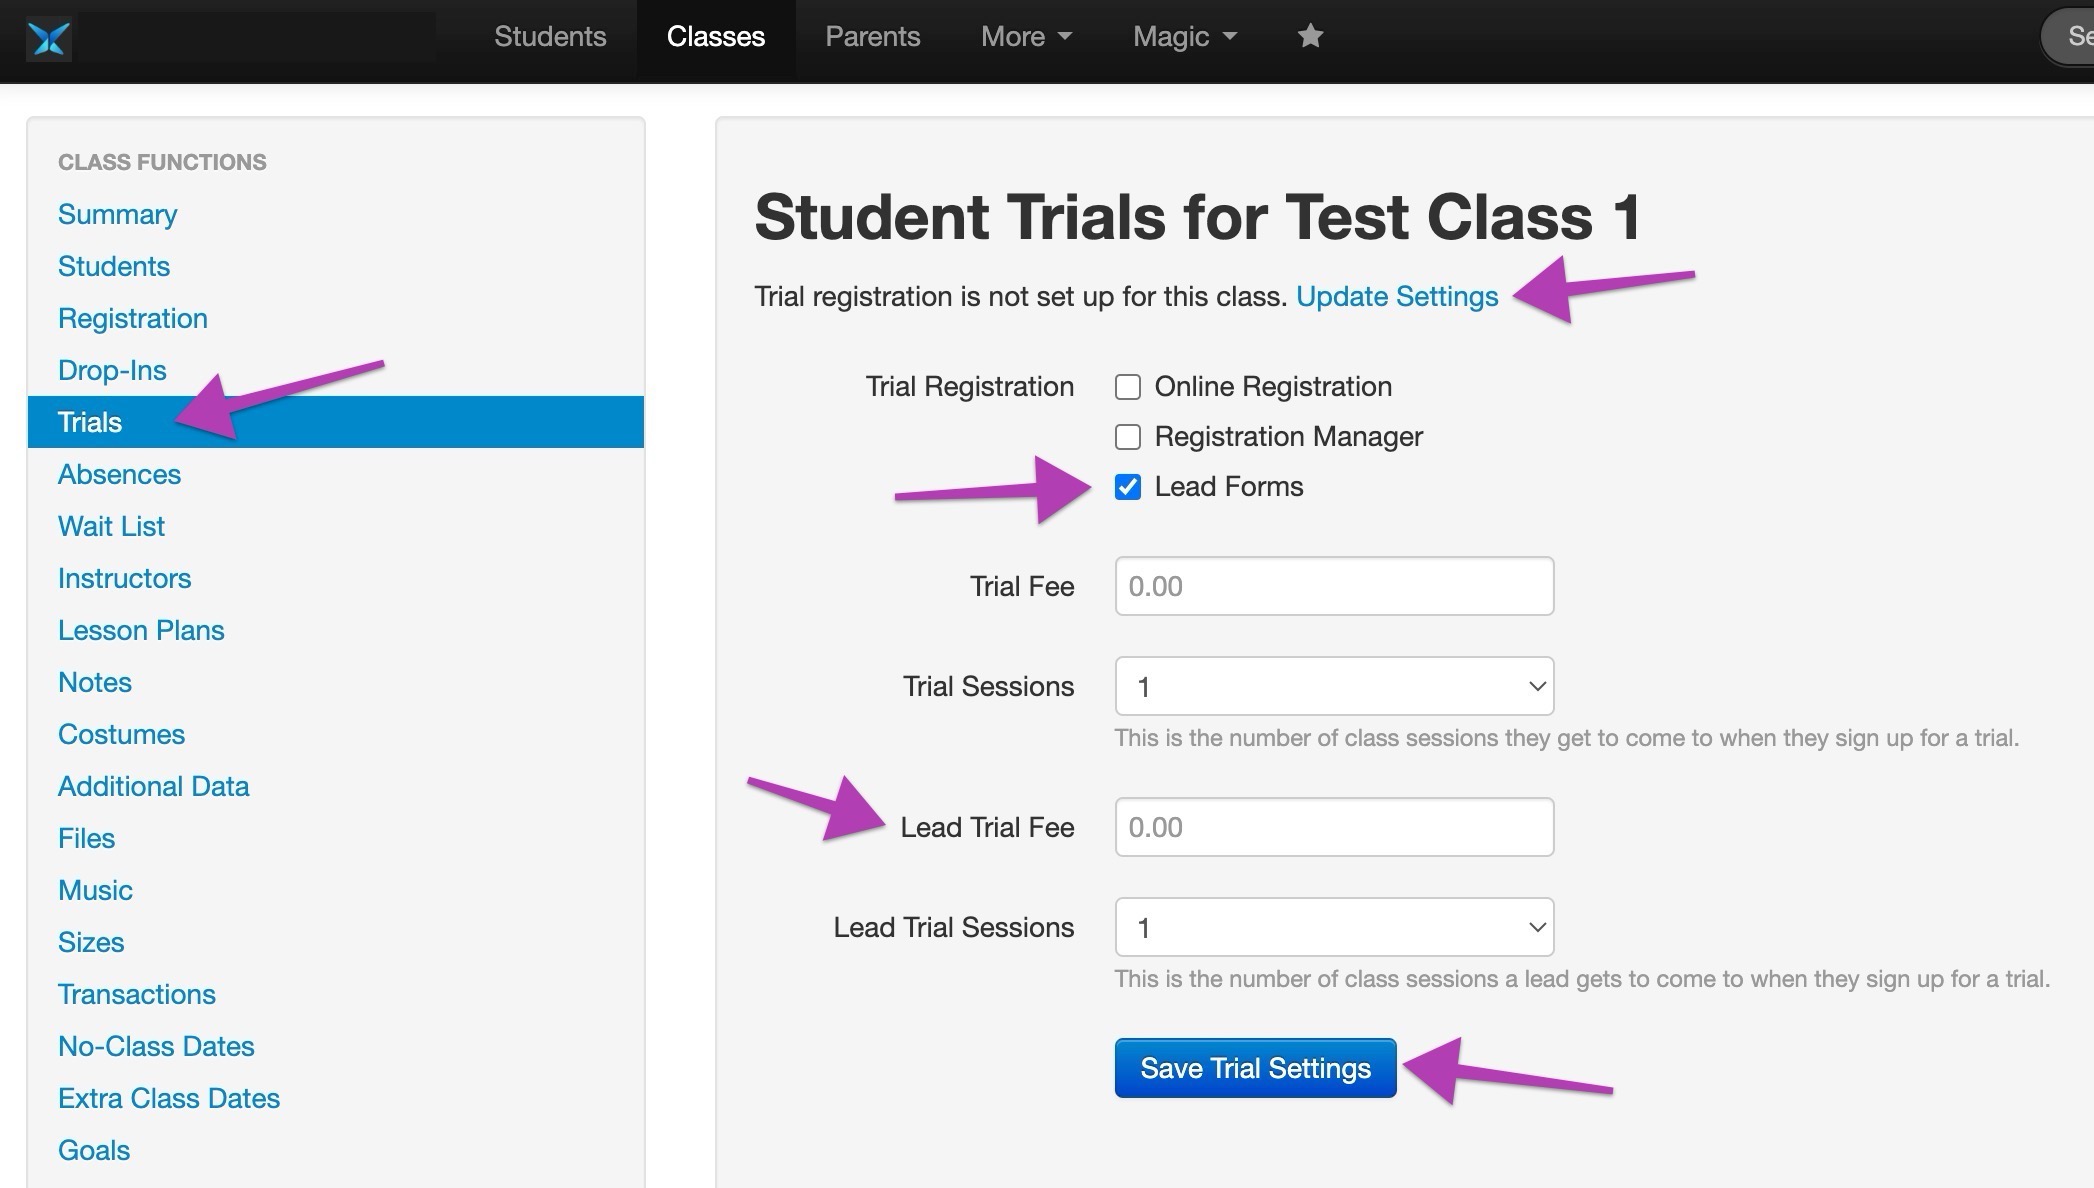The height and width of the screenshot is (1188, 2094).
Task: Open the Lesson Plans sidebar link
Action: [141, 630]
